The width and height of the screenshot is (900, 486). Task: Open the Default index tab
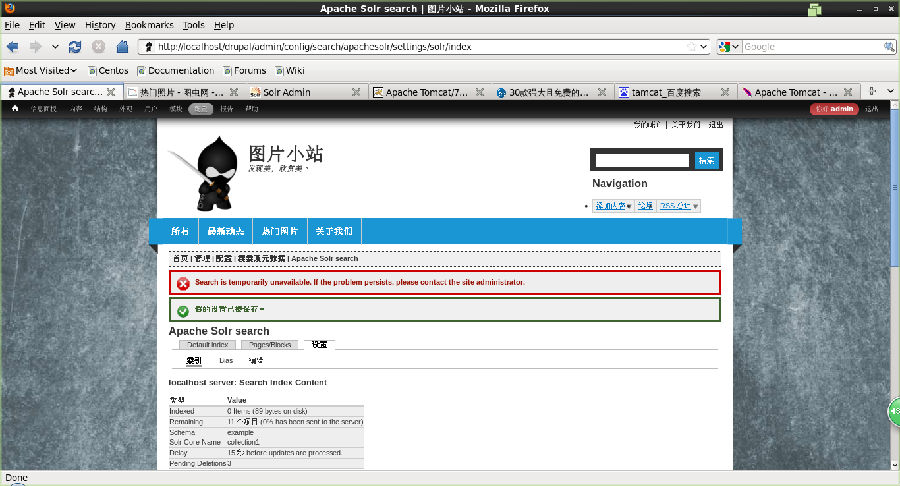208,345
